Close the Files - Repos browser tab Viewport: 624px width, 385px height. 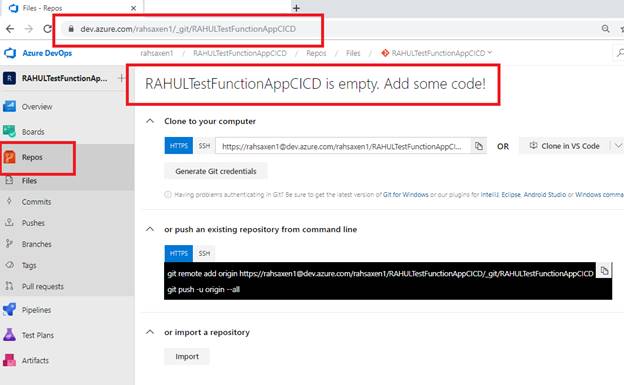tap(133, 8)
